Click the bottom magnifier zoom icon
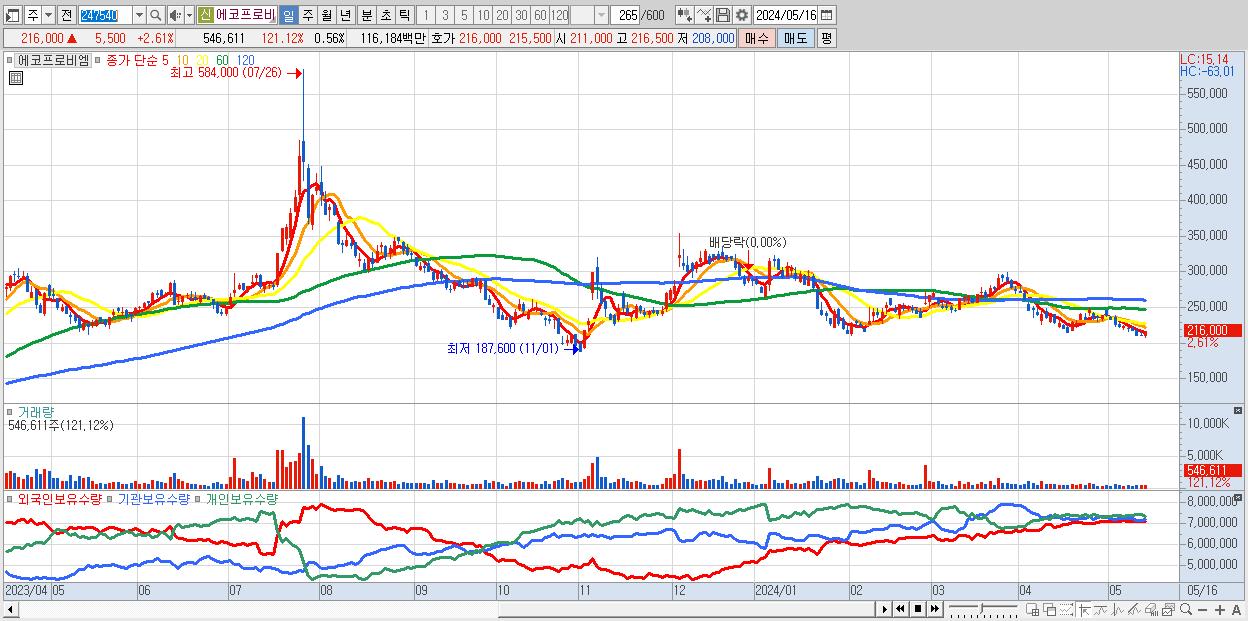This screenshot has height=621, width=1248. point(1185,609)
